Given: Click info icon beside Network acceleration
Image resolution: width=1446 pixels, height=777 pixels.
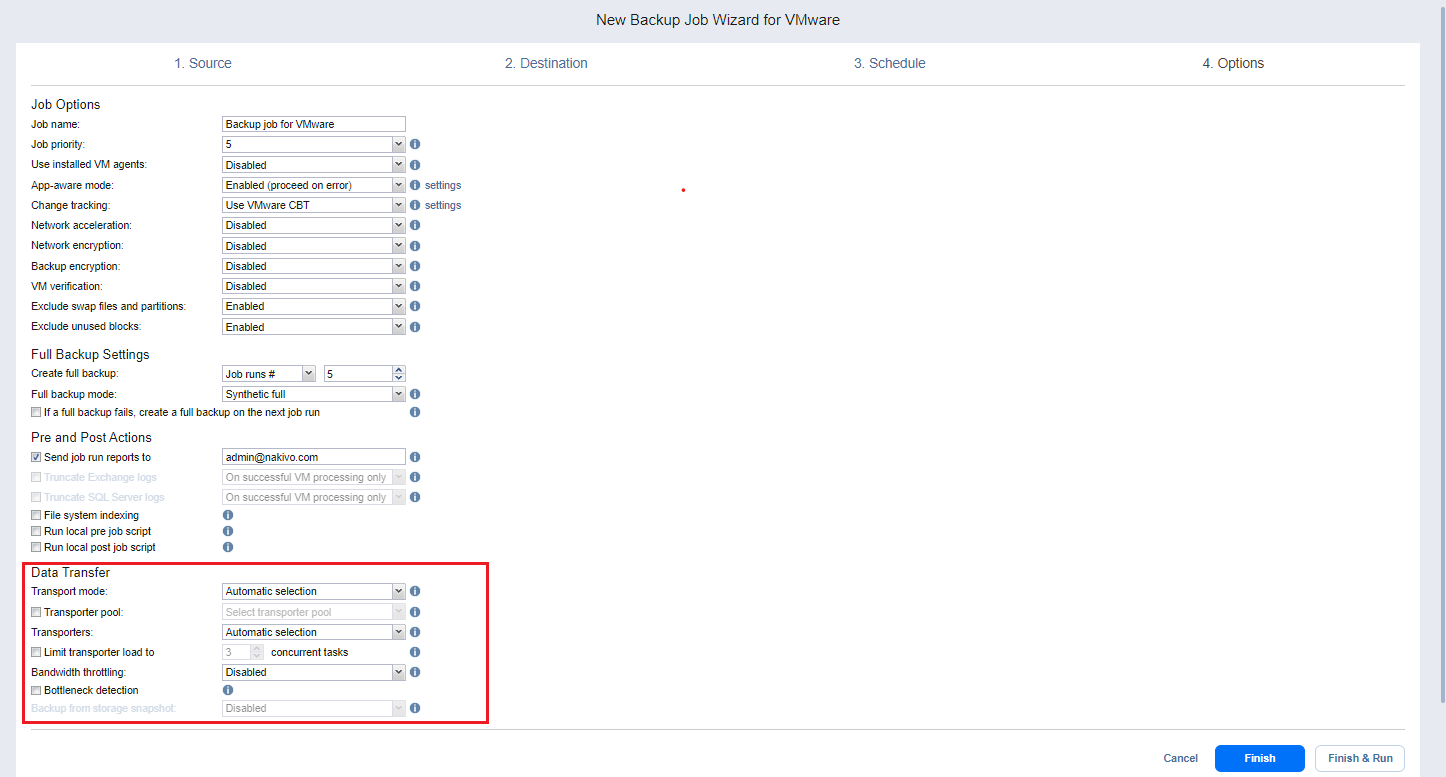Looking at the screenshot, I should [415, 225].
